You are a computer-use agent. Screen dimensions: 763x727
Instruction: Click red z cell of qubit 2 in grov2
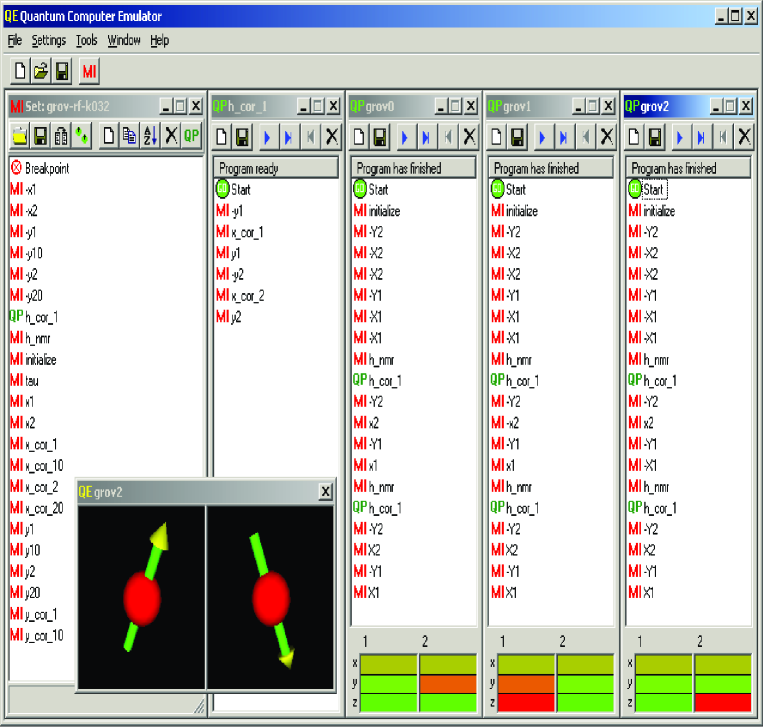pos(722,700)
